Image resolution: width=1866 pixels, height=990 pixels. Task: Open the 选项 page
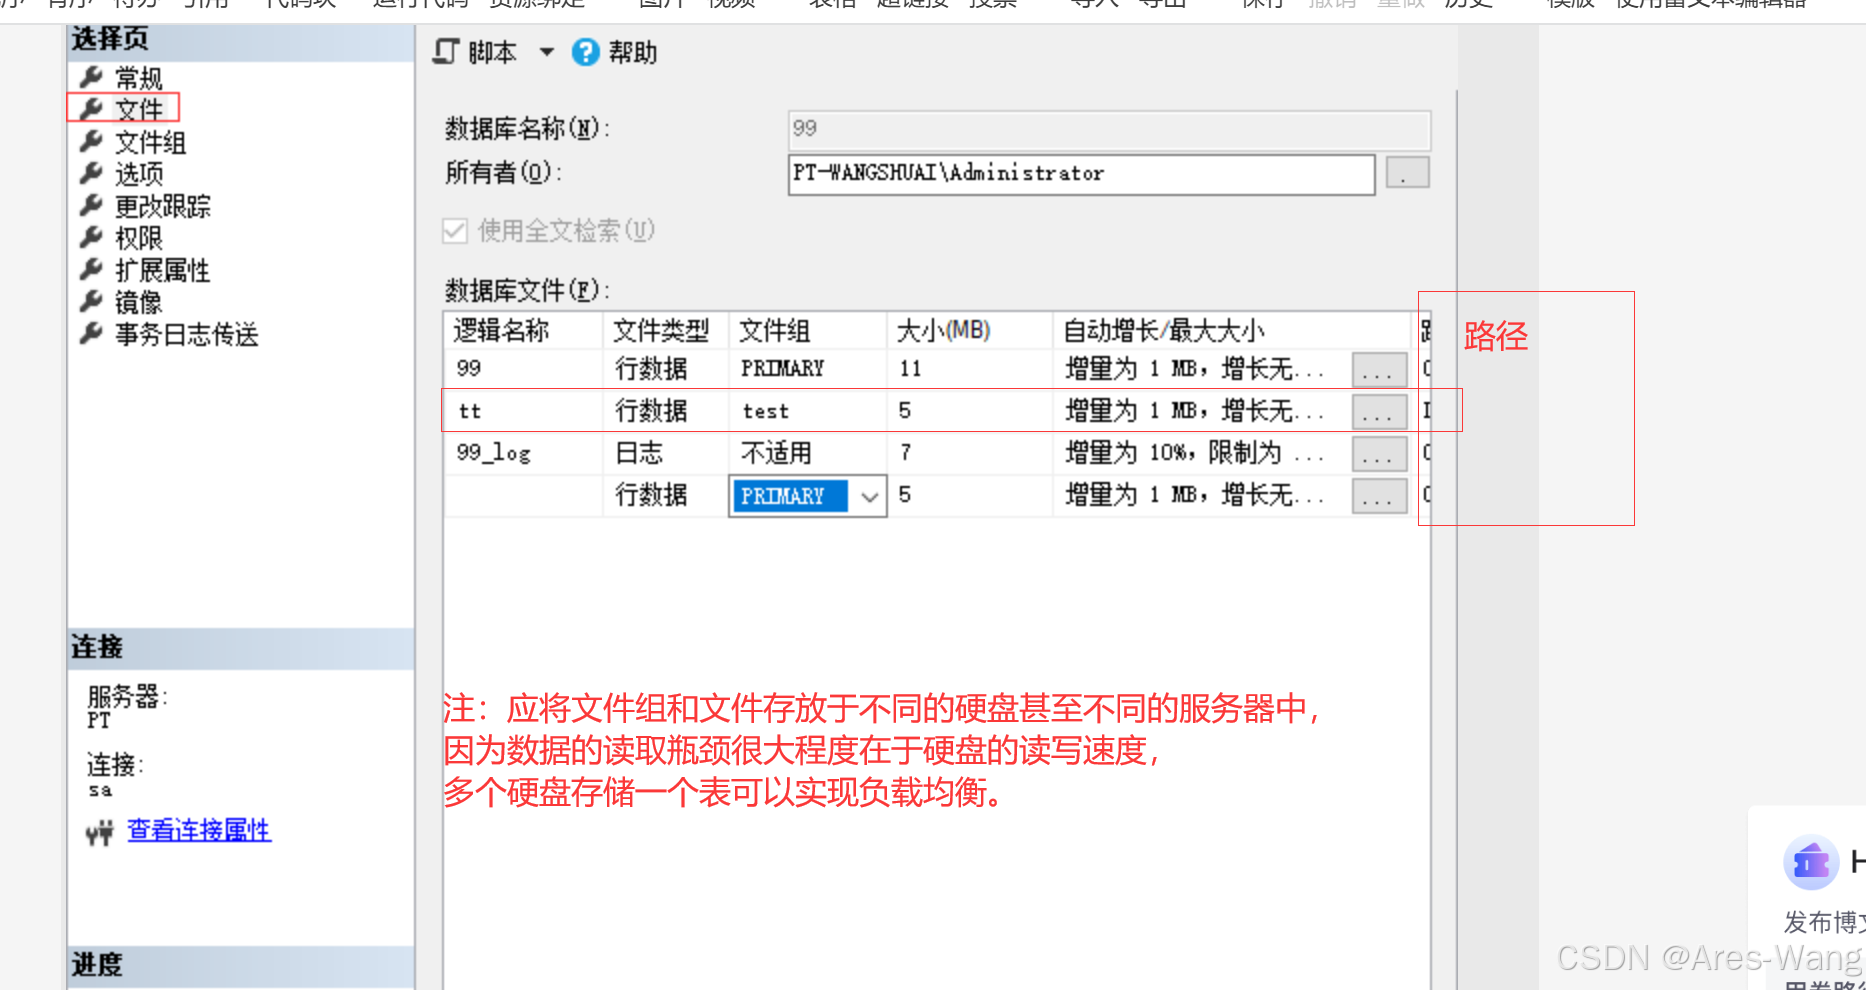[x=138, y=174]
